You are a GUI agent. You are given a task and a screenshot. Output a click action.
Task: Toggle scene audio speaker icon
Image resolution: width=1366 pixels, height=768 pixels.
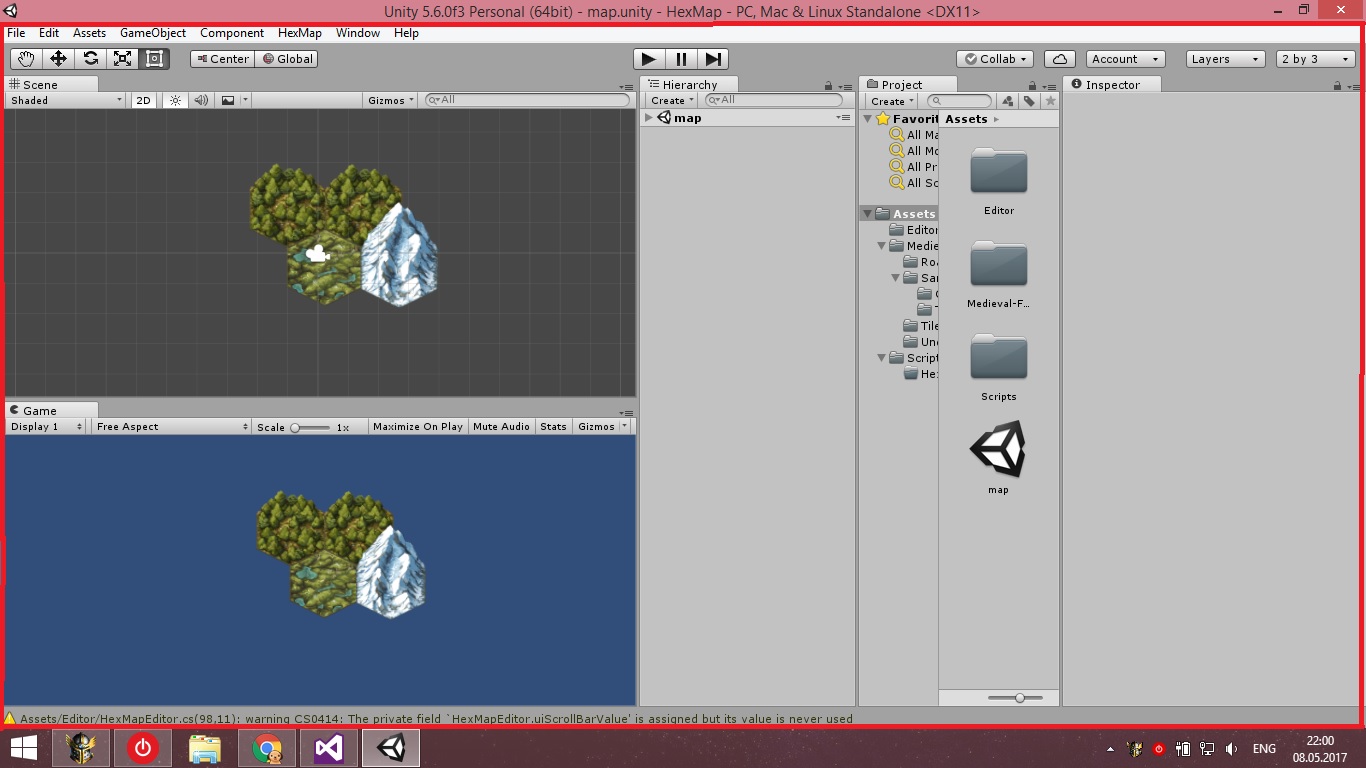point(201,100)
